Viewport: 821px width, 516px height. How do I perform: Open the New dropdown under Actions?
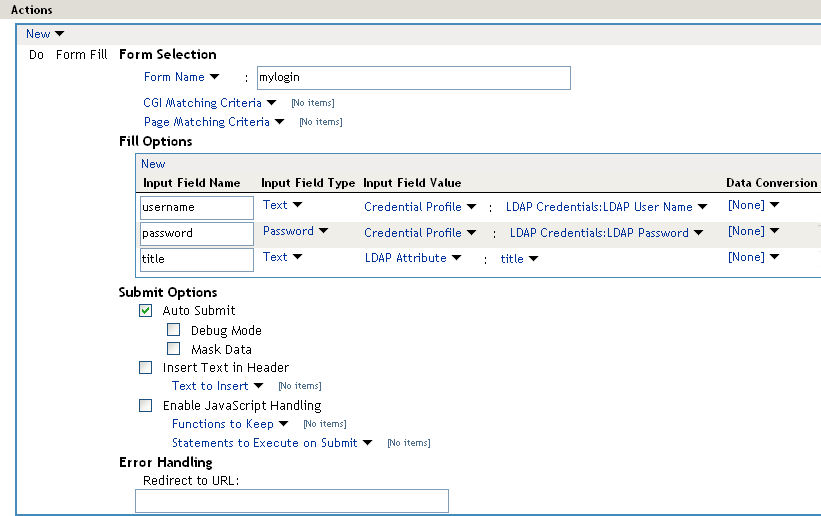(x=45, y=34)
